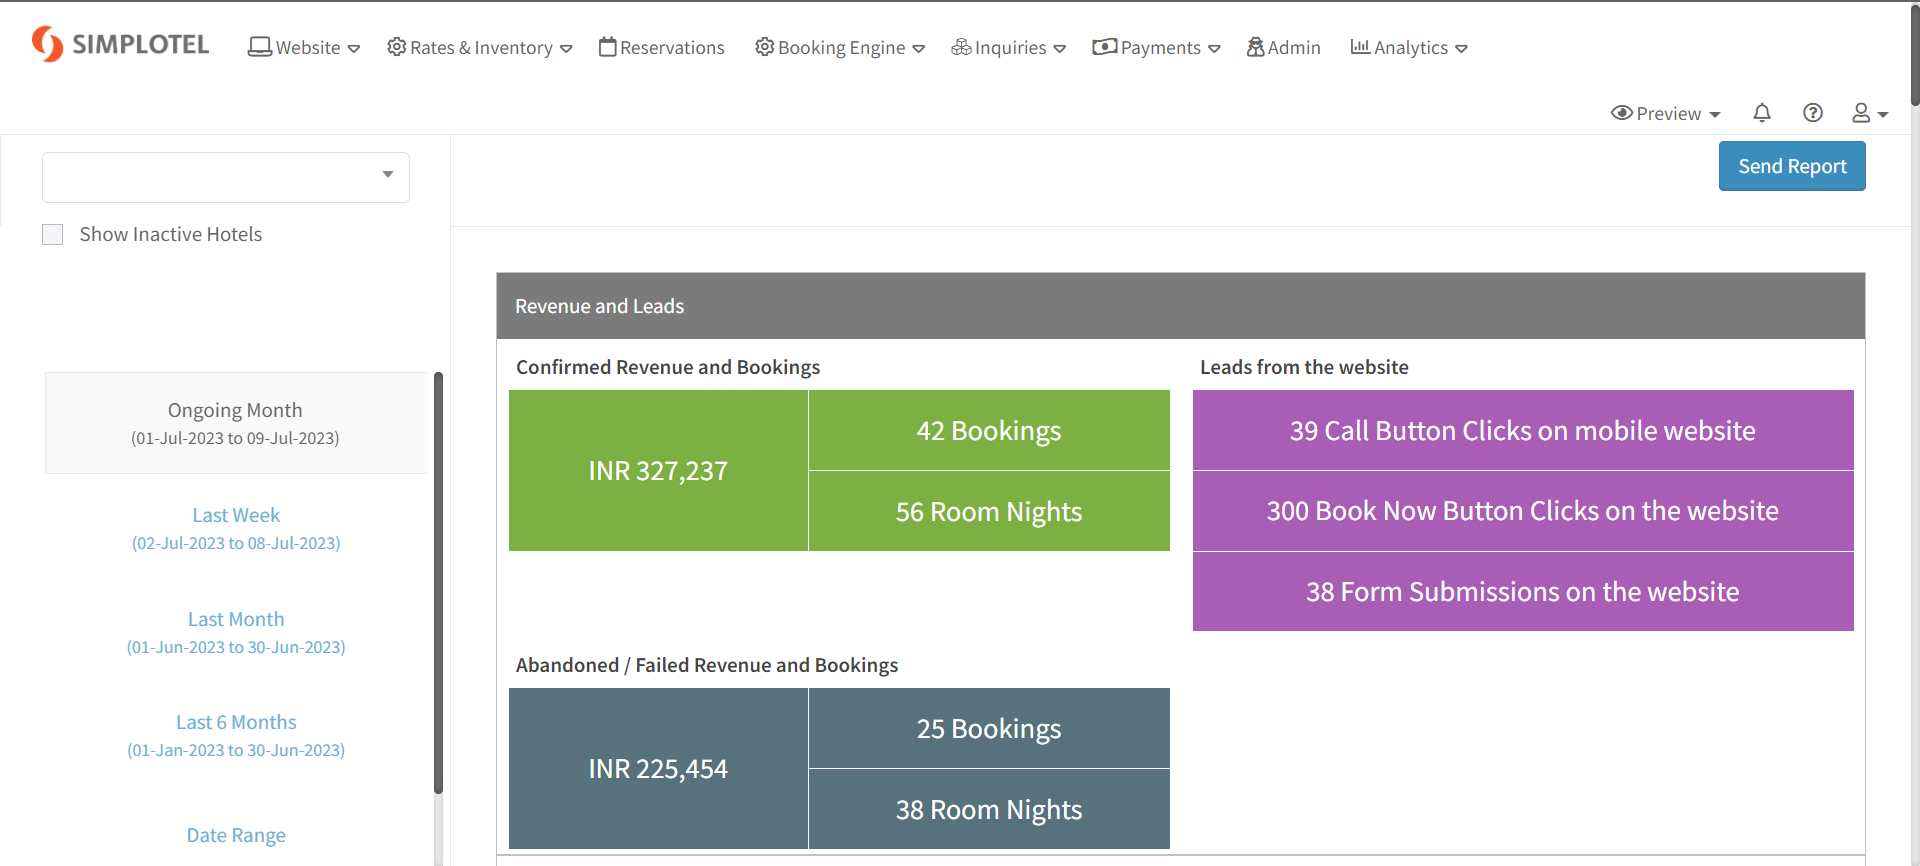The image size is (1920, 866).
Task: Expand the Booking Engine dropdown
Action: (x=839, y=48)
